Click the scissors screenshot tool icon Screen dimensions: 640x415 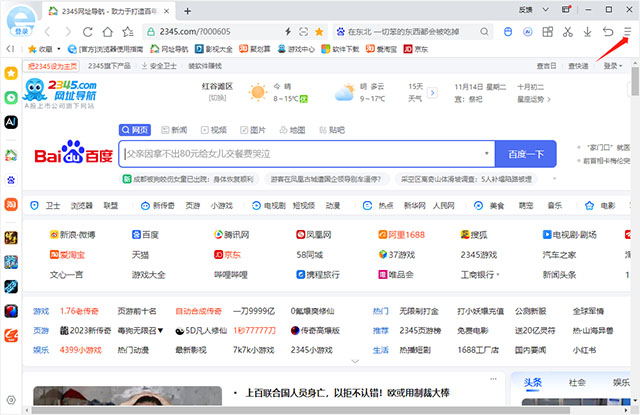(568, 32)
